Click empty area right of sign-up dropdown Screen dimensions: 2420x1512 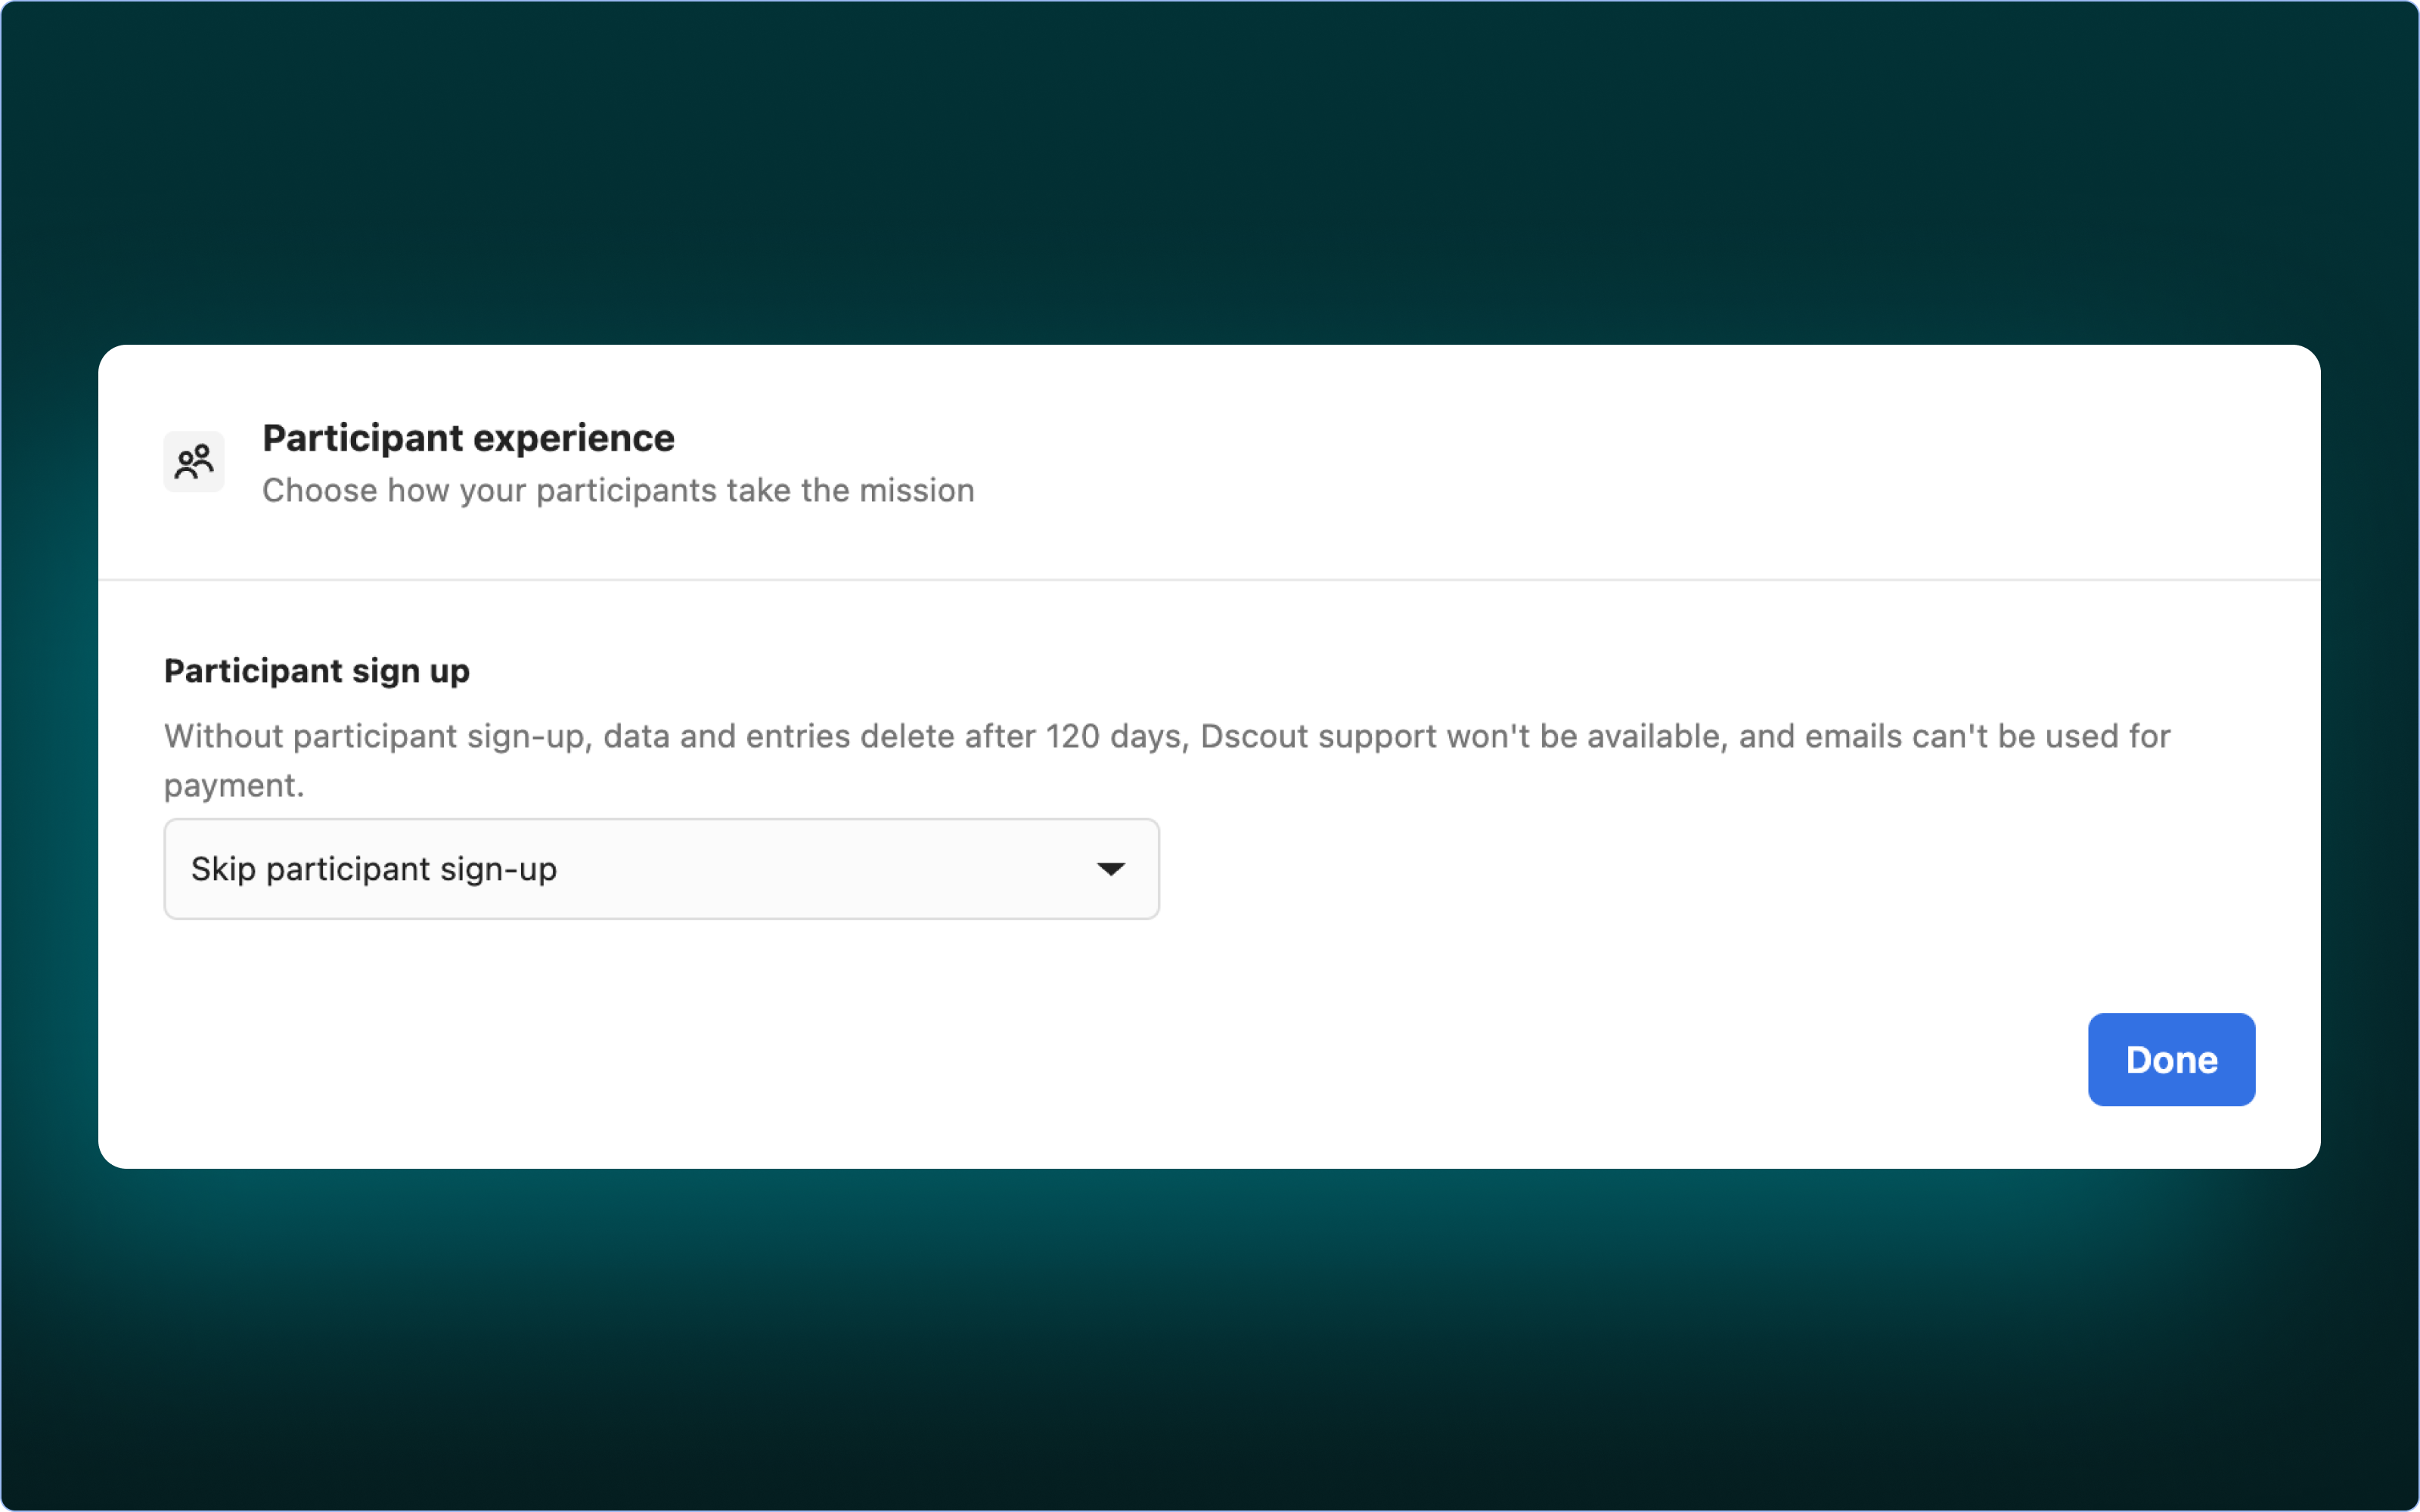coord(1700,869)
